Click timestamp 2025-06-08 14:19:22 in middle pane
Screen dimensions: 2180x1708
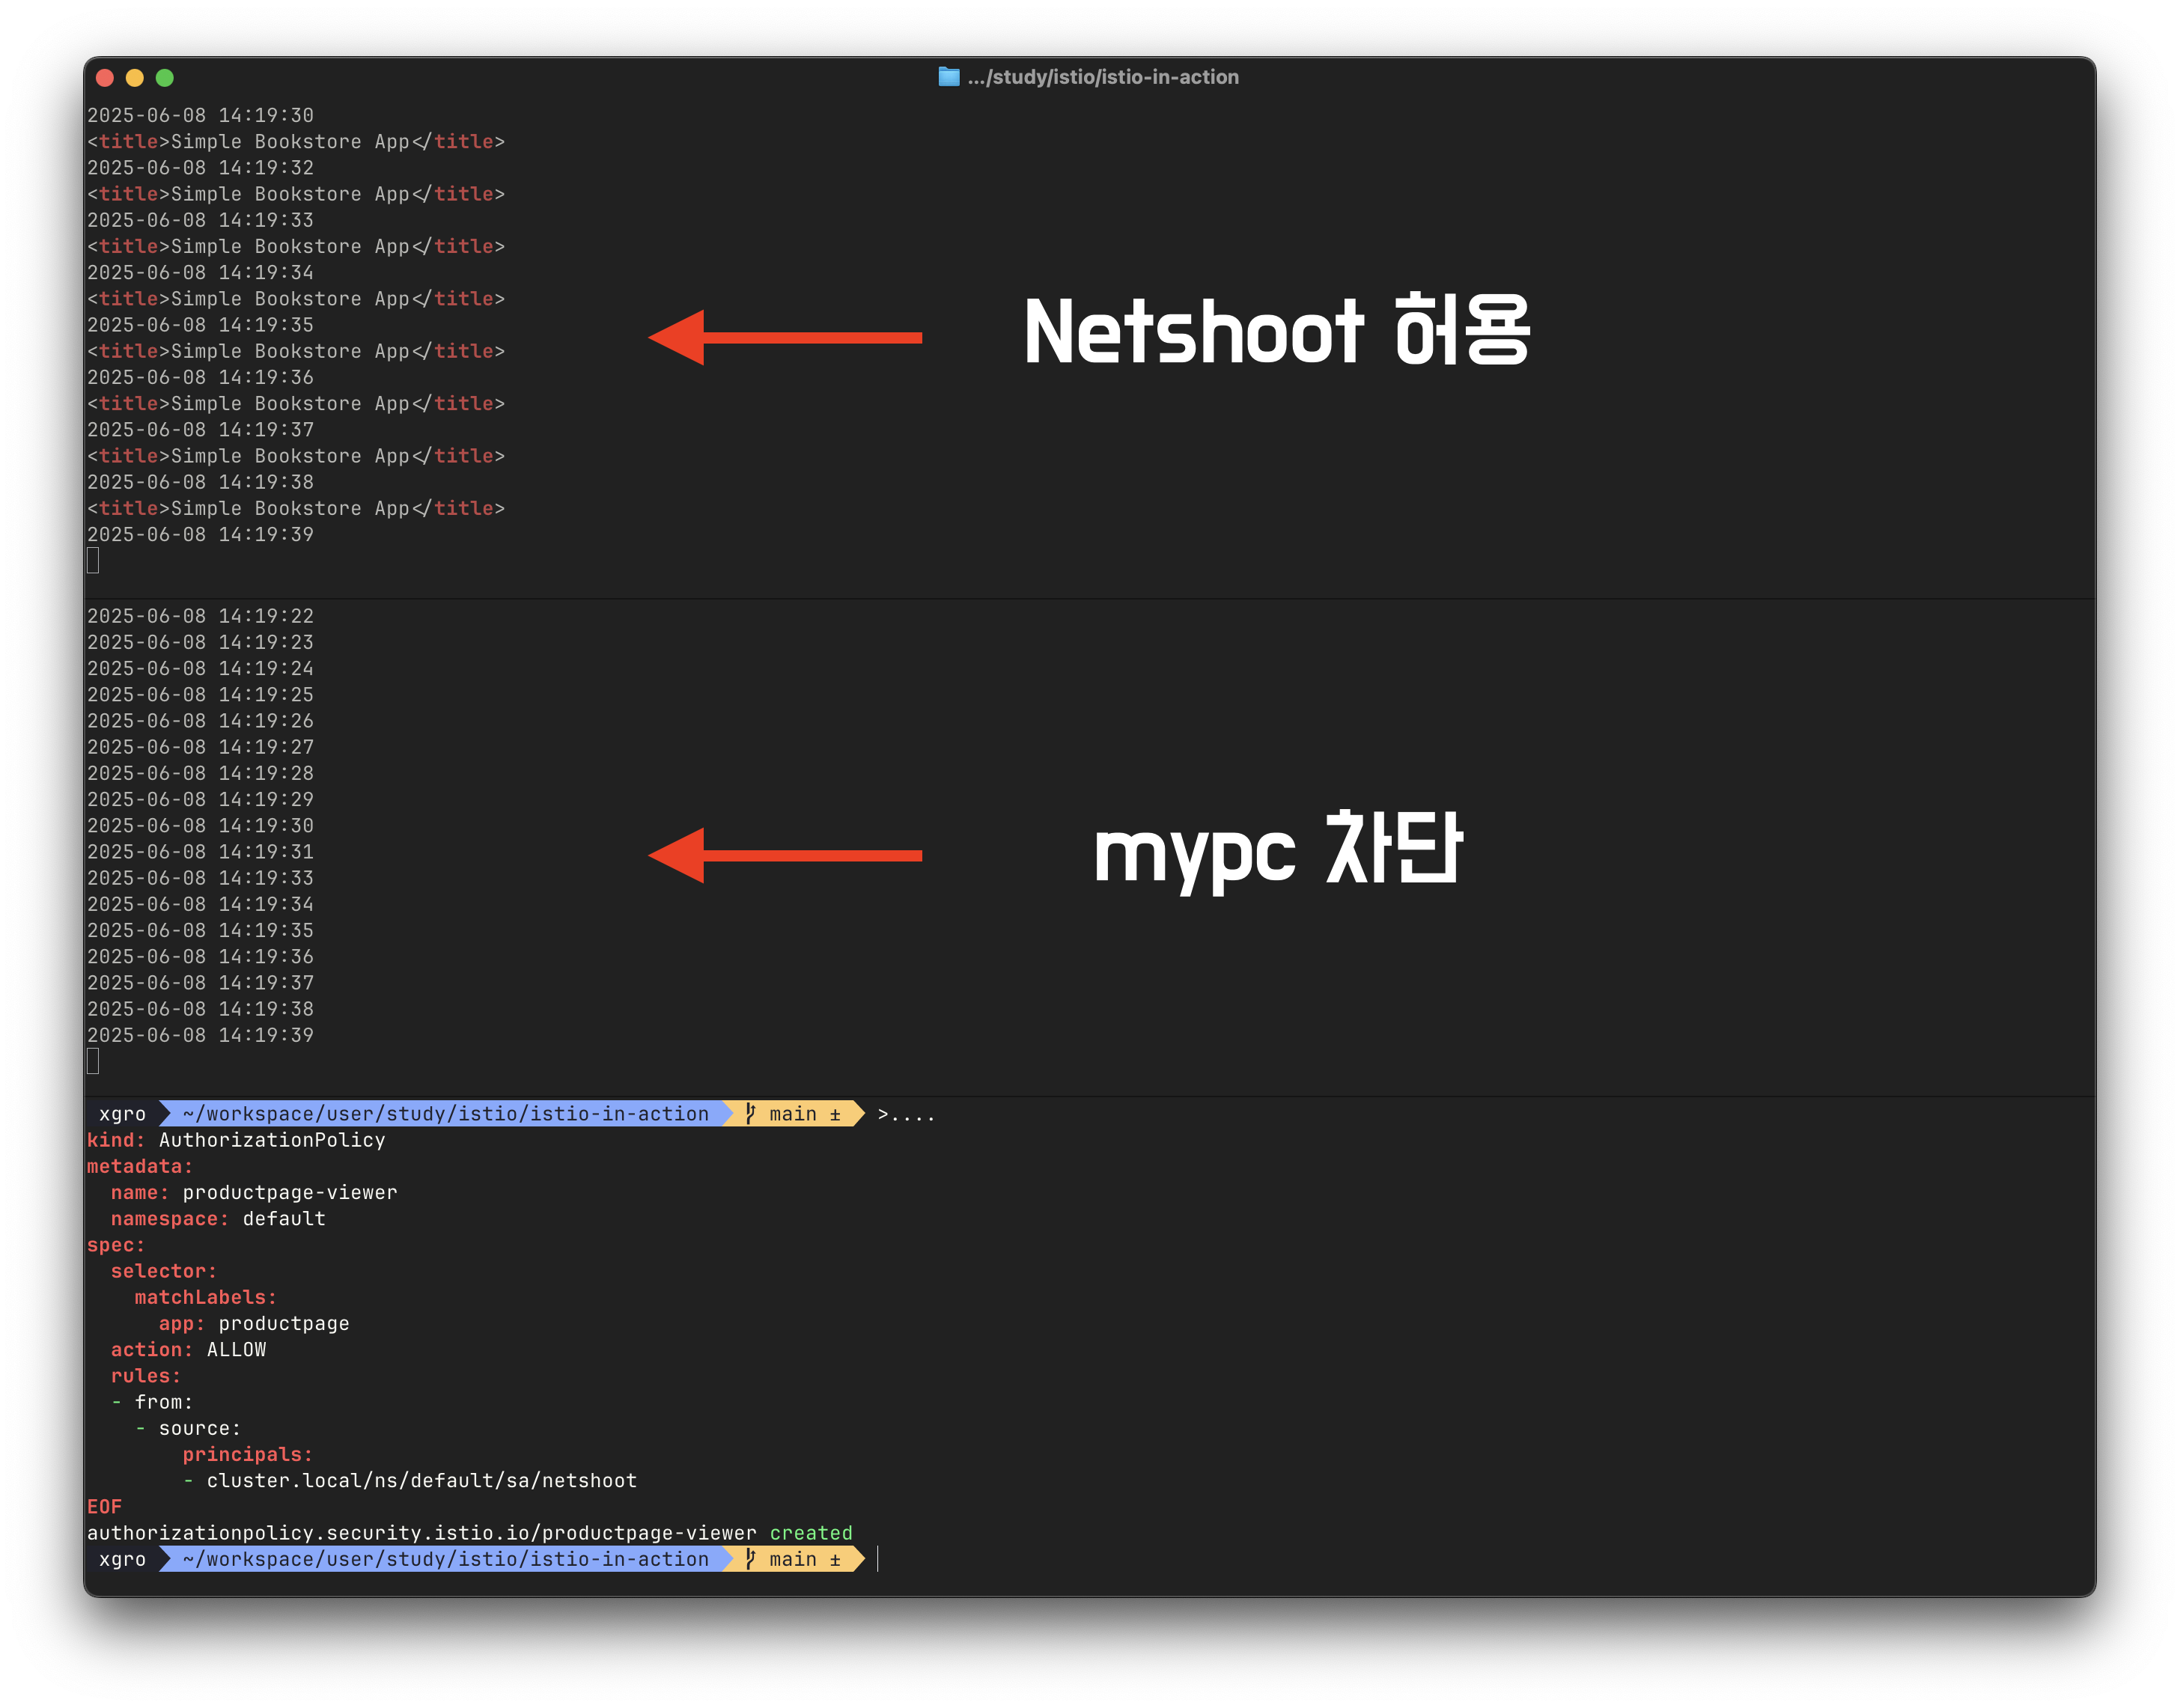[x=200, y=616]
